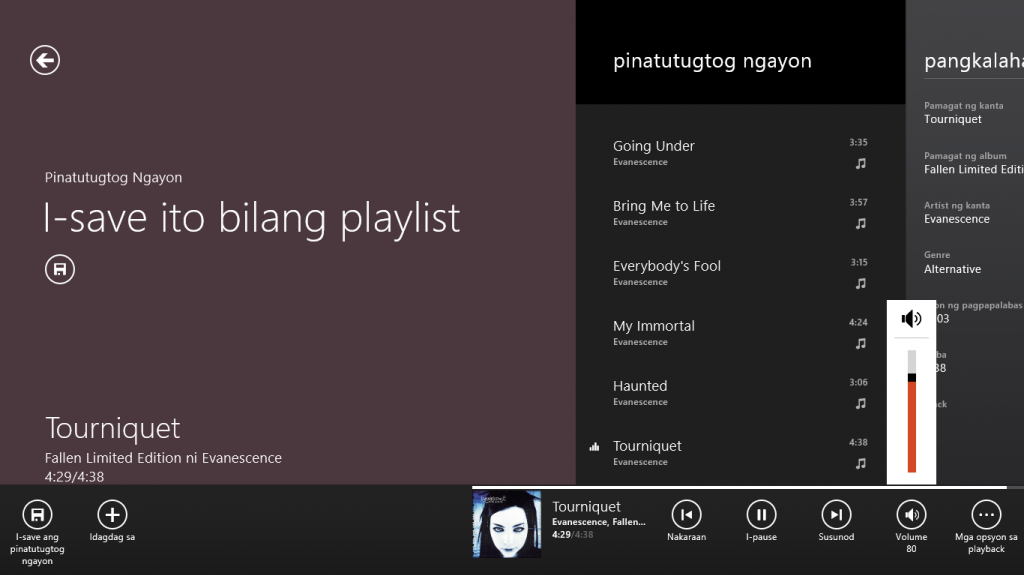Click the Pinatutugtog Ngayon label at left
Viewport: 1024px width, 575px height.
click(114, 178)
